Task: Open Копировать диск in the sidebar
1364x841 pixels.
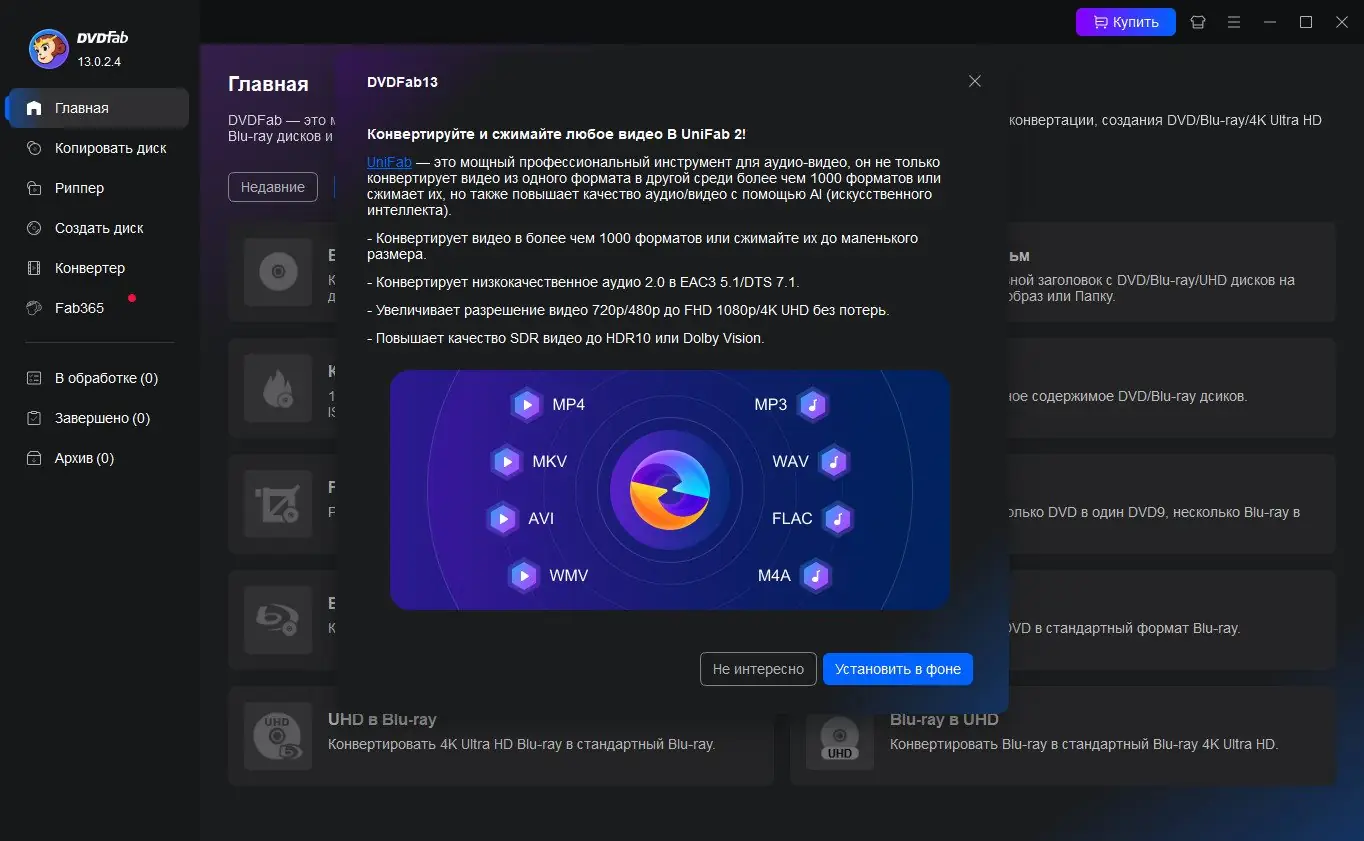Action: click(x=97, y=148)
